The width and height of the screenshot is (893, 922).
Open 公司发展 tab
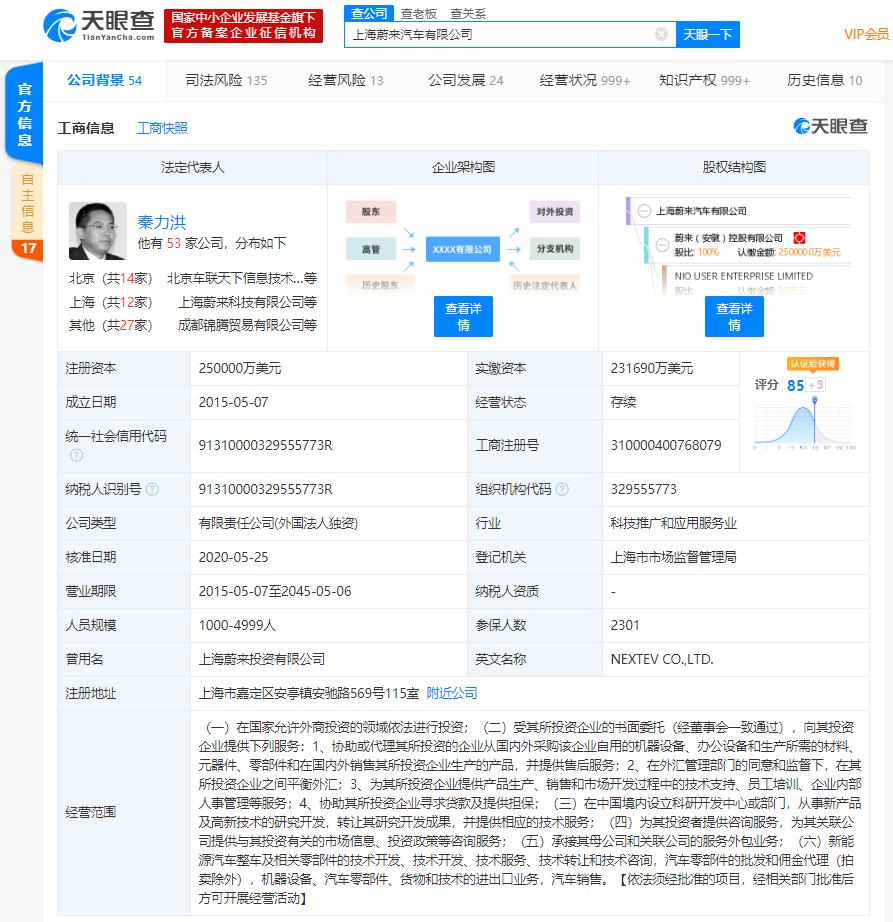466,80
